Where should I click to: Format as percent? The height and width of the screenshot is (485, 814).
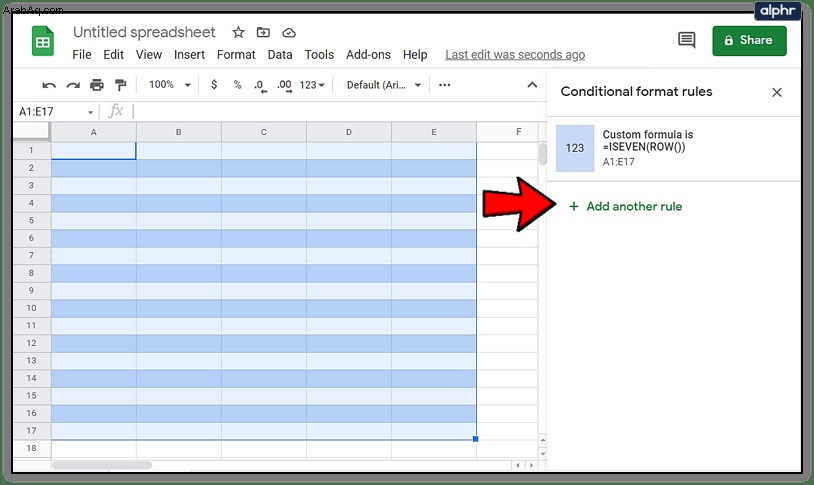(237, 85)
